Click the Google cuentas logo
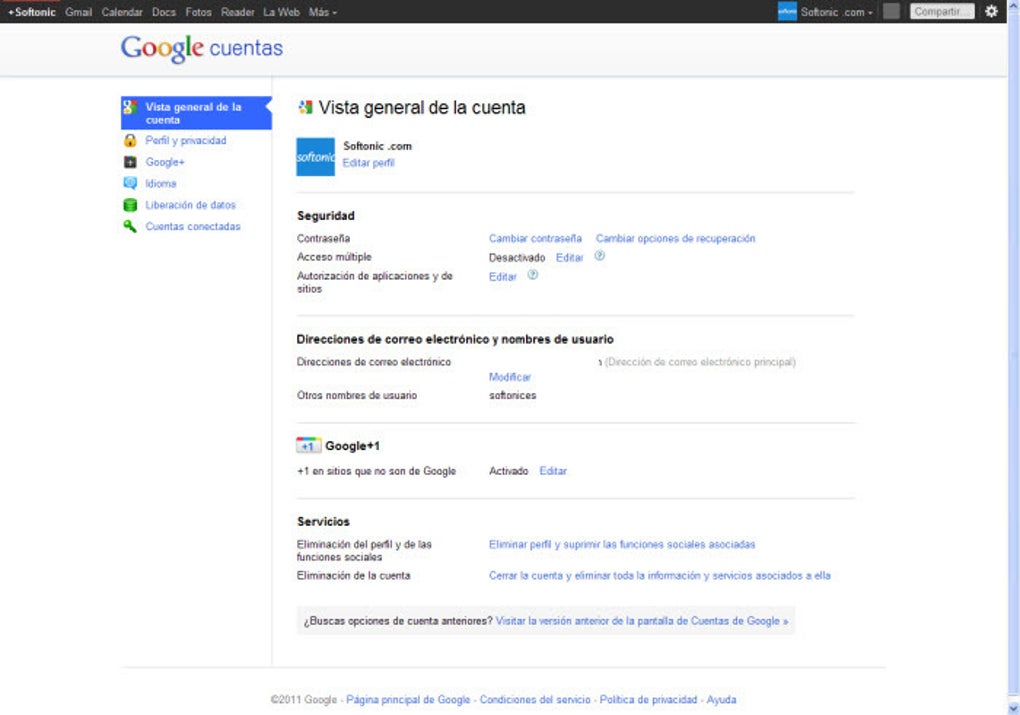1020x715 pixels. pos(202,48)
